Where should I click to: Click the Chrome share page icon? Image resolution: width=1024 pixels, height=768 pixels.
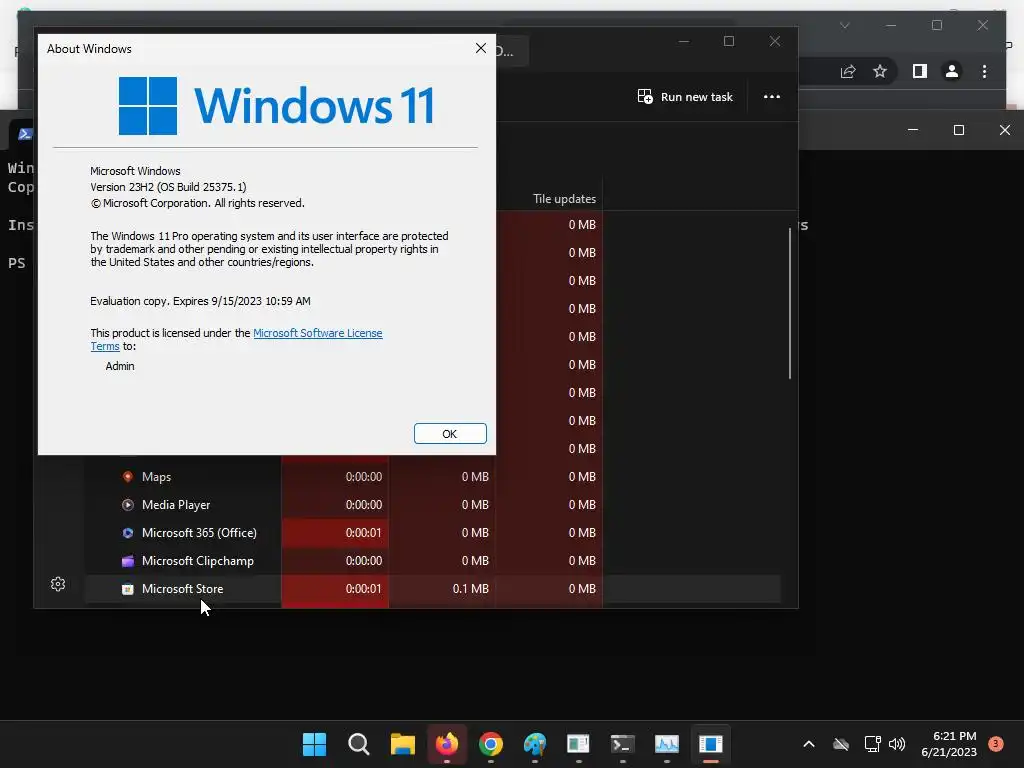(848, 71)
